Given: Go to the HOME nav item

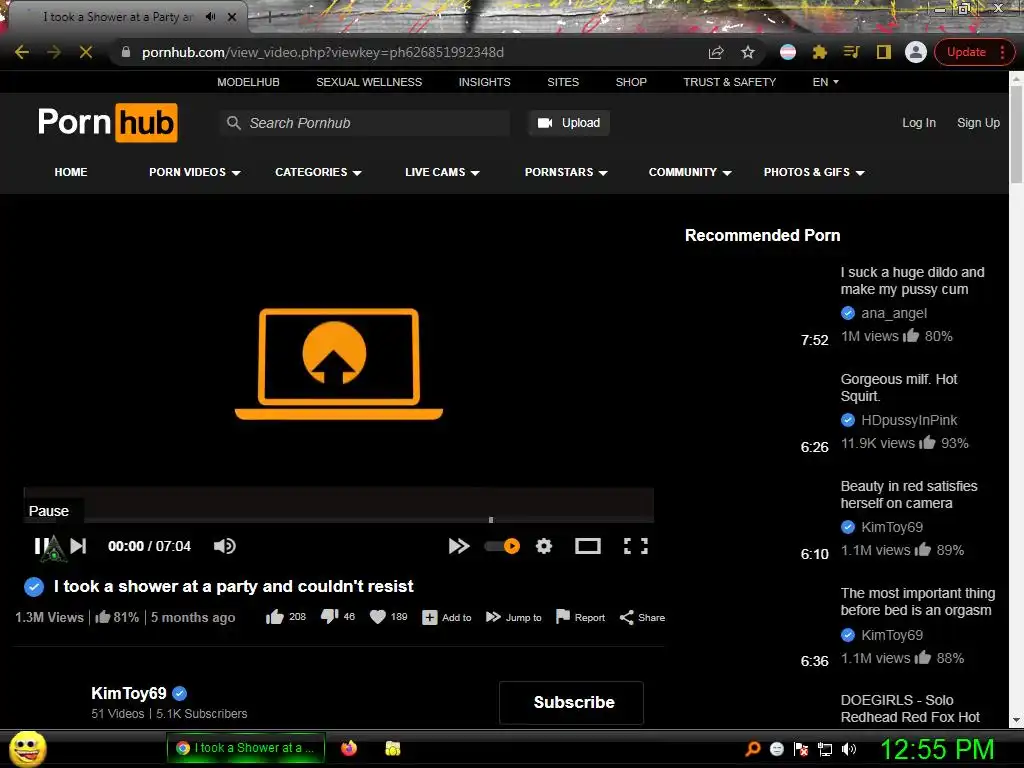Looking at the screenshot, I should [x=71, y=172].
